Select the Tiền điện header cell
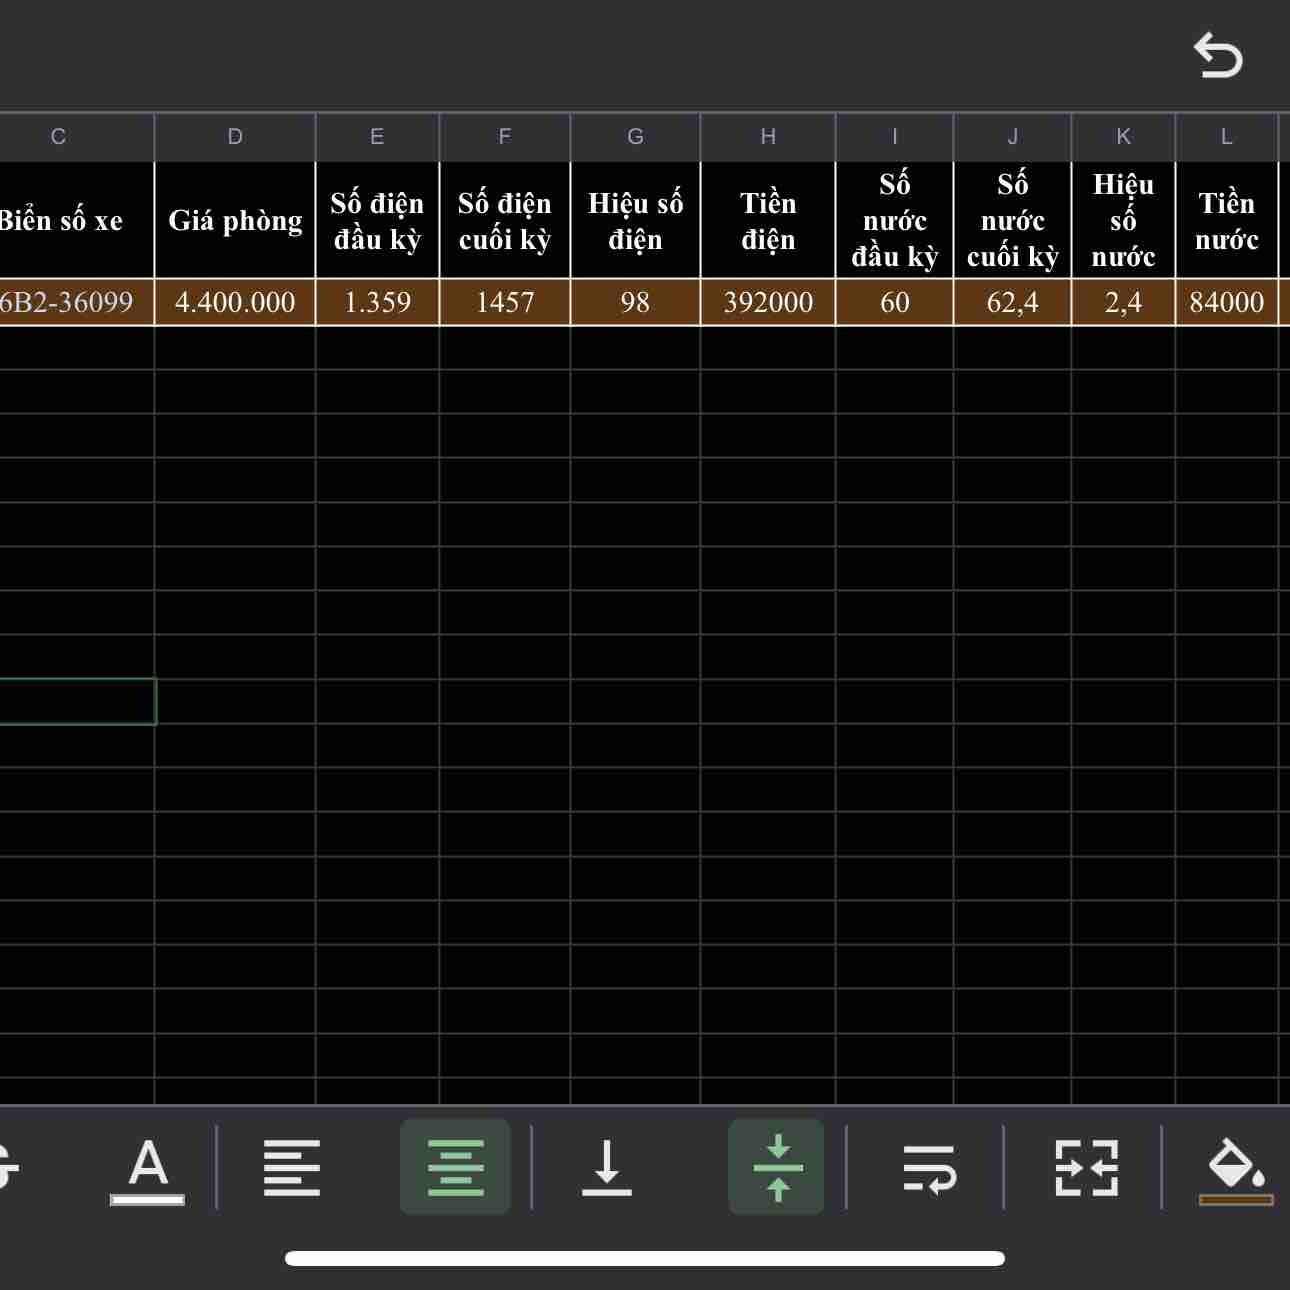This screenshot has height=1290, width=1290. [768, 220]
